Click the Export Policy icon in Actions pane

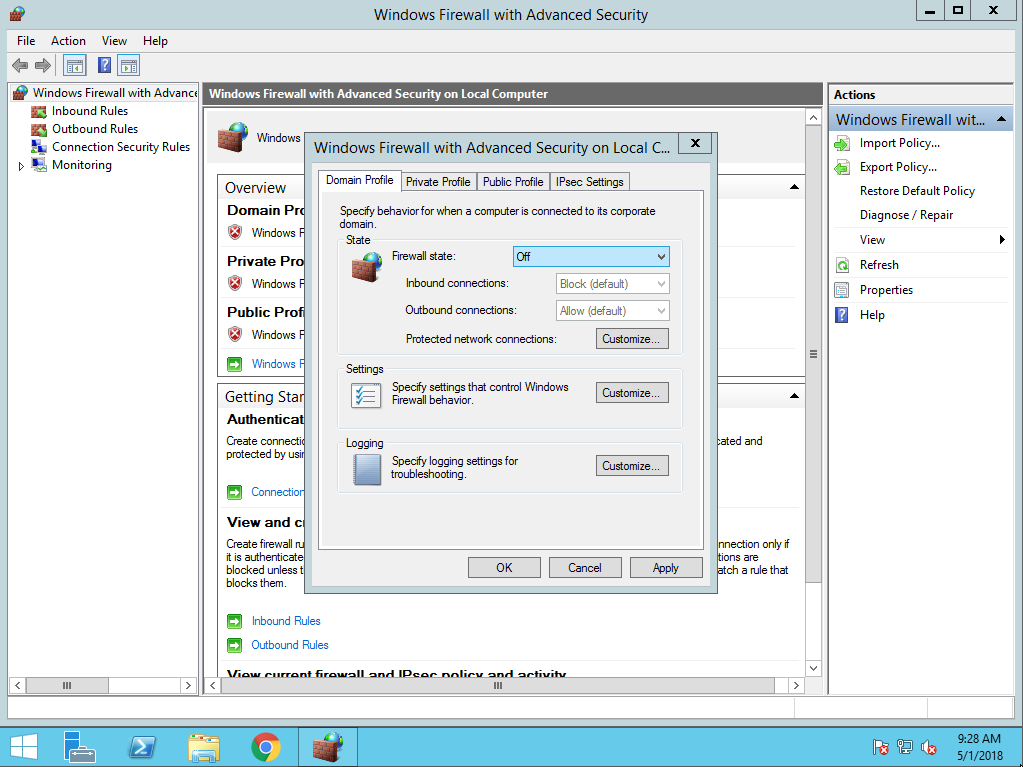click(x=842, y=167)
